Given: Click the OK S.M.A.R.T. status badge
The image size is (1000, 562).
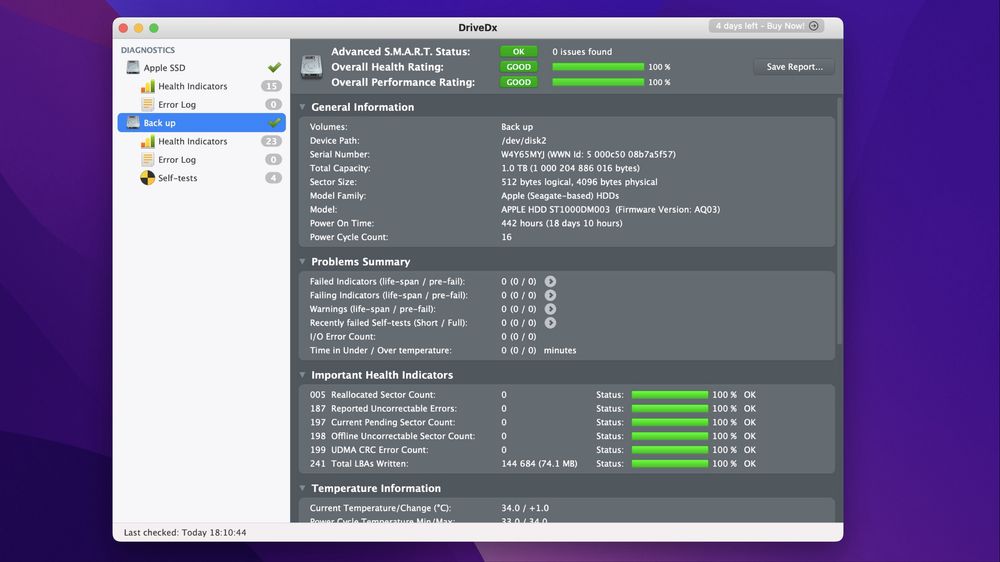Looking at the screenshot, I should 518,52.
